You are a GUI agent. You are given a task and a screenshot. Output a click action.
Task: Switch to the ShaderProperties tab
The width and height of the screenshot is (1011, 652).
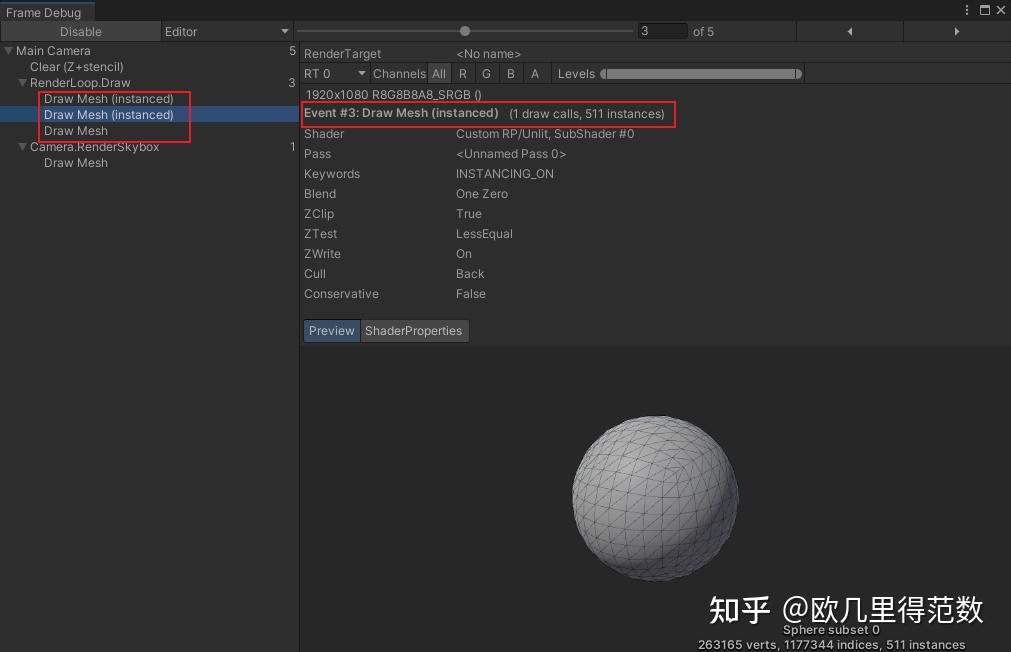tap(414, 330)
